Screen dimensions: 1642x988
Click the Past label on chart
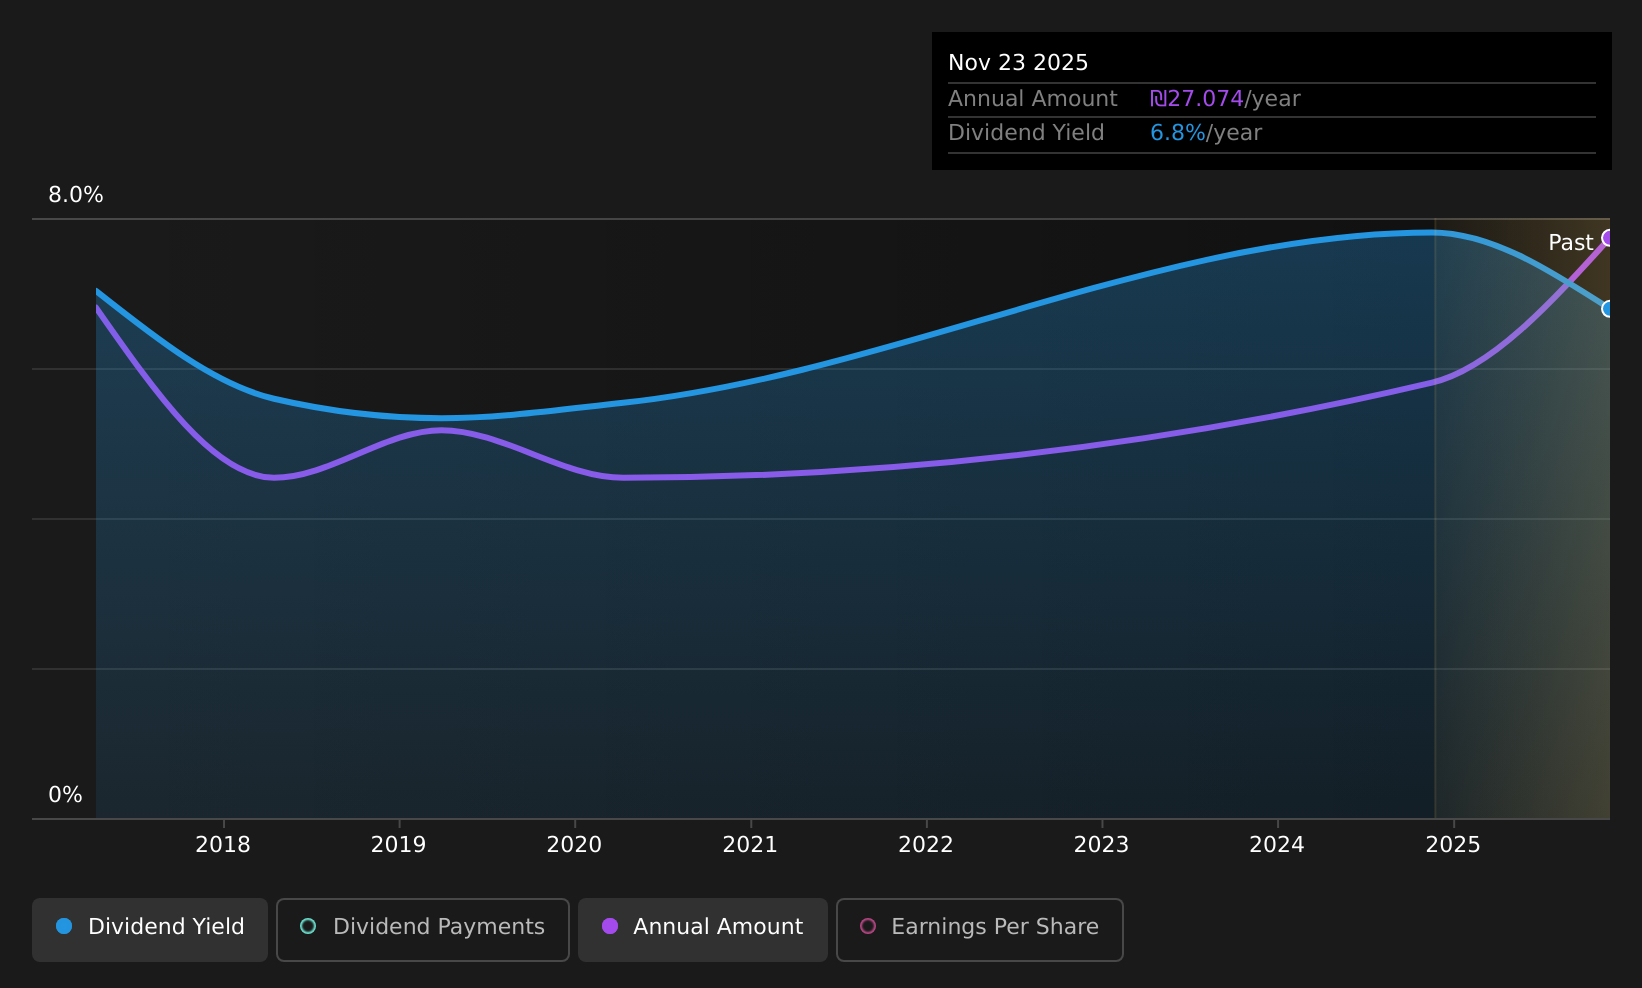click(x=1570, y=243)
